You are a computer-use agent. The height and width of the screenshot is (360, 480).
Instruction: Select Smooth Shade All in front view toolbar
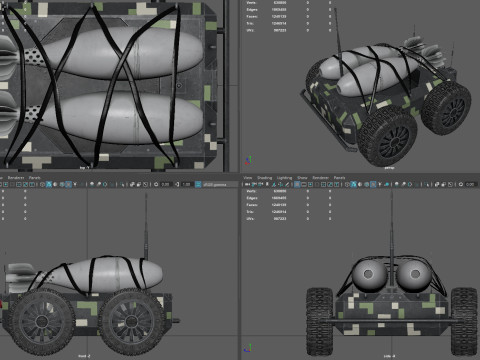49,184
